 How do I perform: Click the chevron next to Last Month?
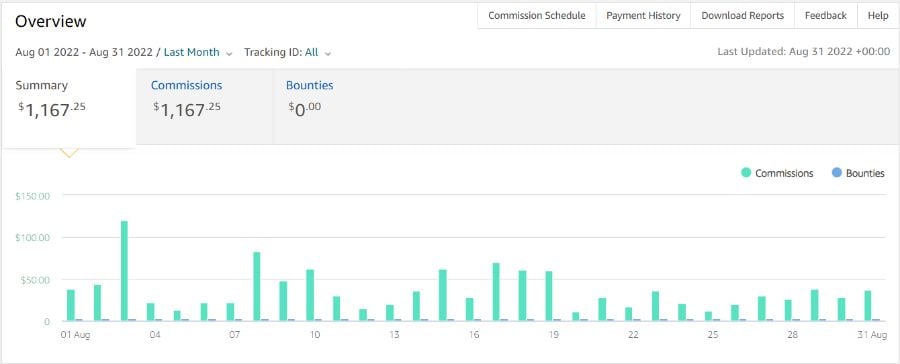(229, 53)
